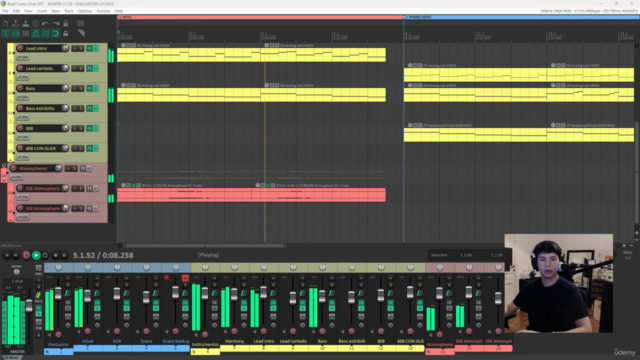
Task: Click the Kick mixer strip name
Action: [x=117, y=341]
